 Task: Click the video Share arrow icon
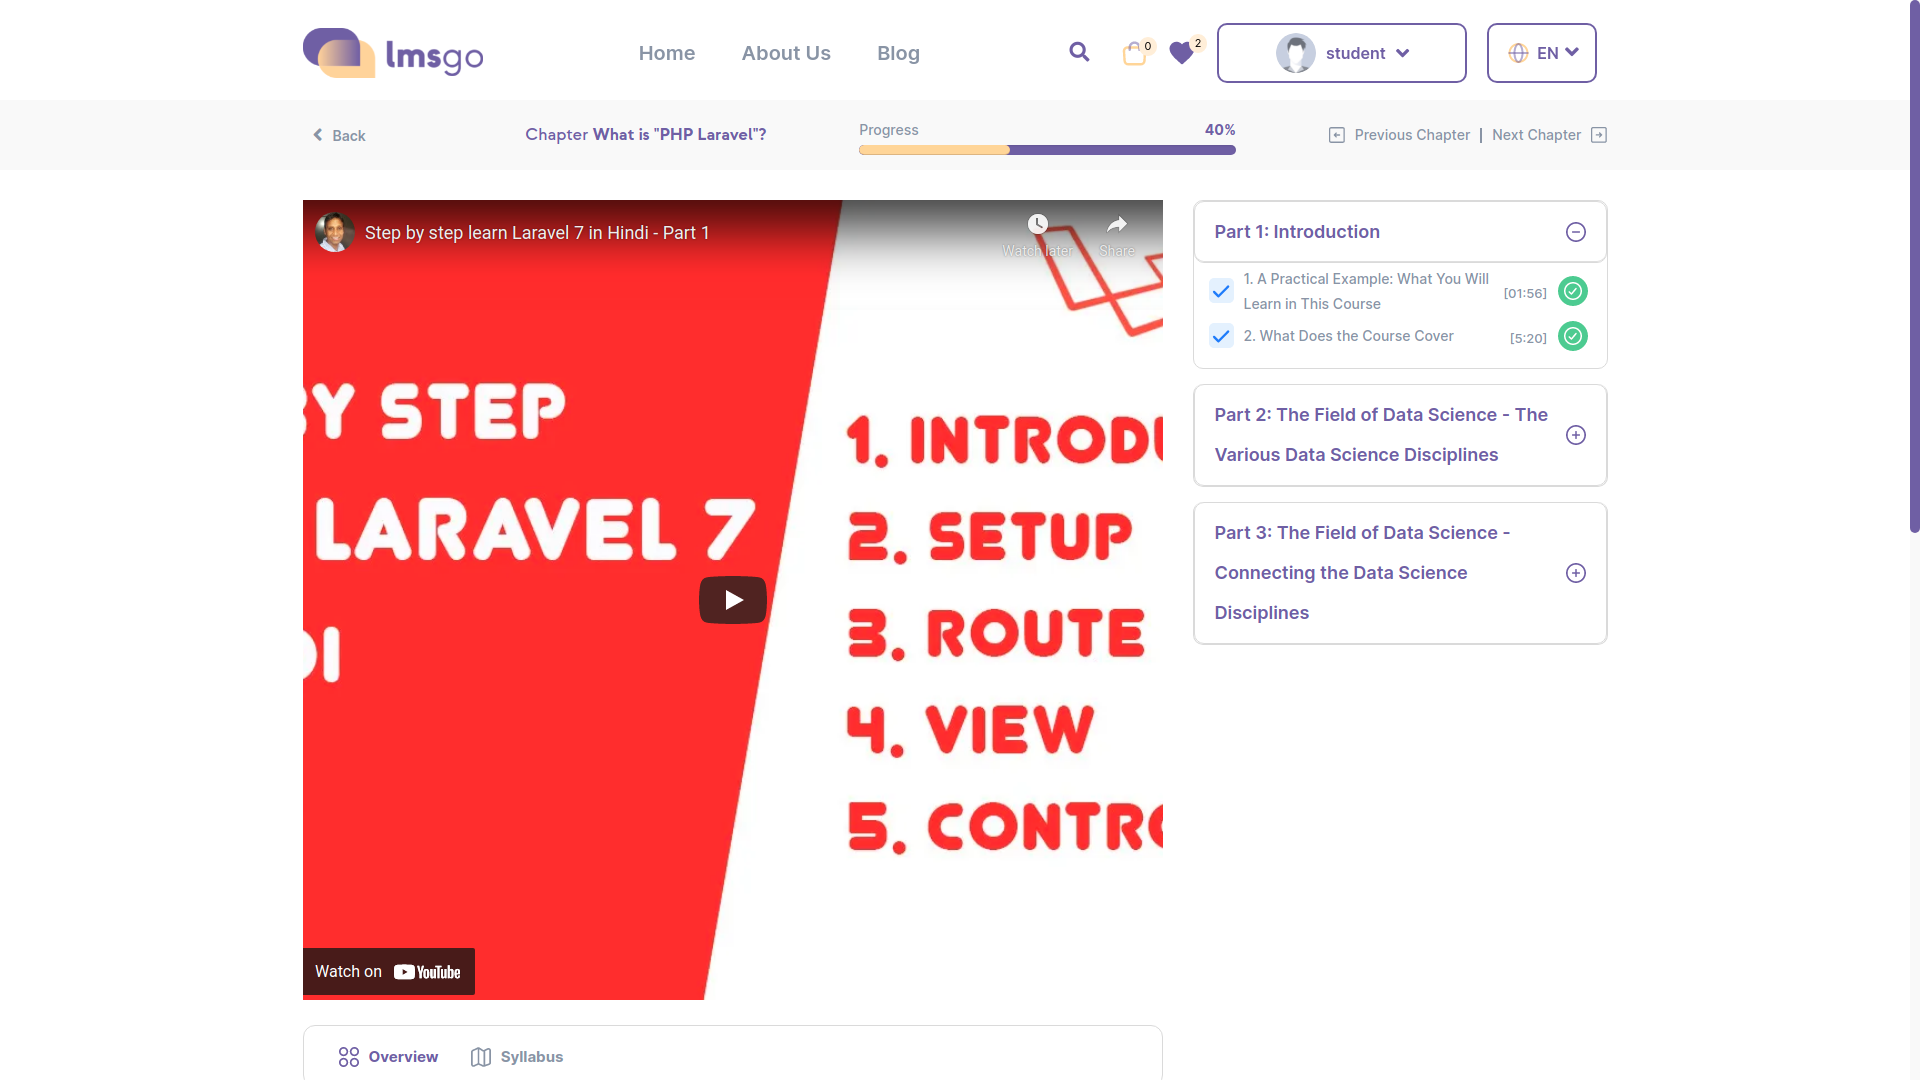click(x=1117, y=224)
